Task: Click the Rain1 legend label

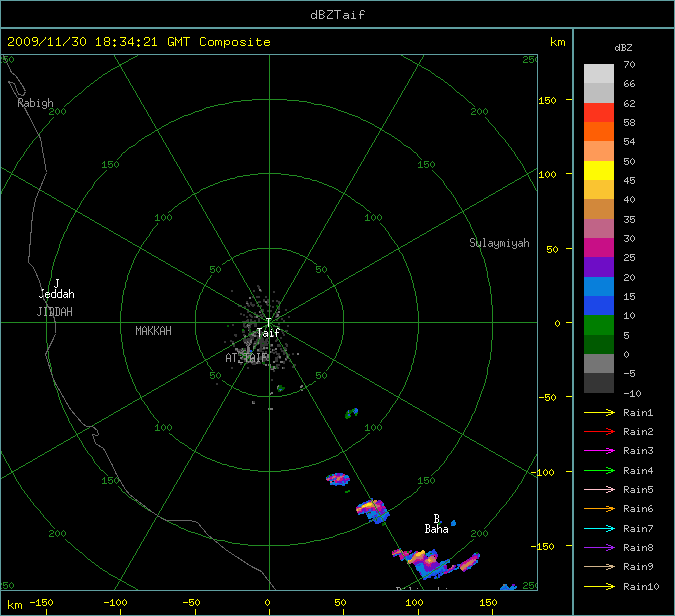Action: pos(638,413)
